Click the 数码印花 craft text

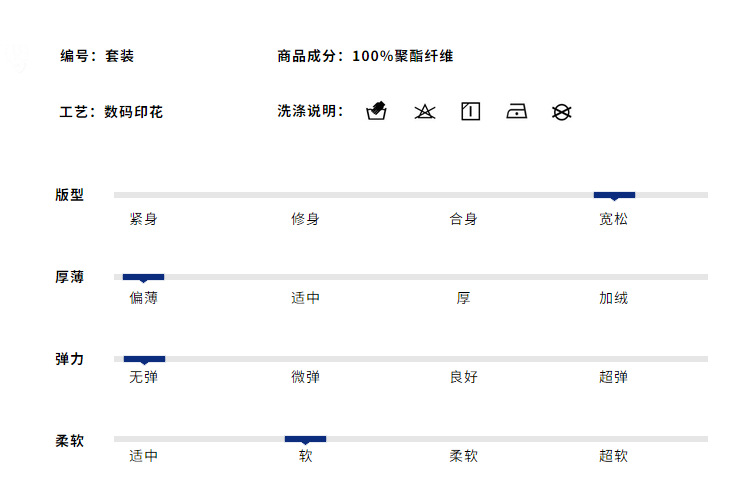[x=133, y=112]
